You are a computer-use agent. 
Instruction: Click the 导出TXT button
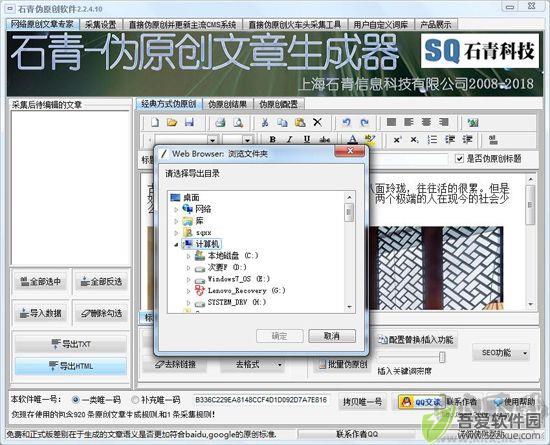71,344
